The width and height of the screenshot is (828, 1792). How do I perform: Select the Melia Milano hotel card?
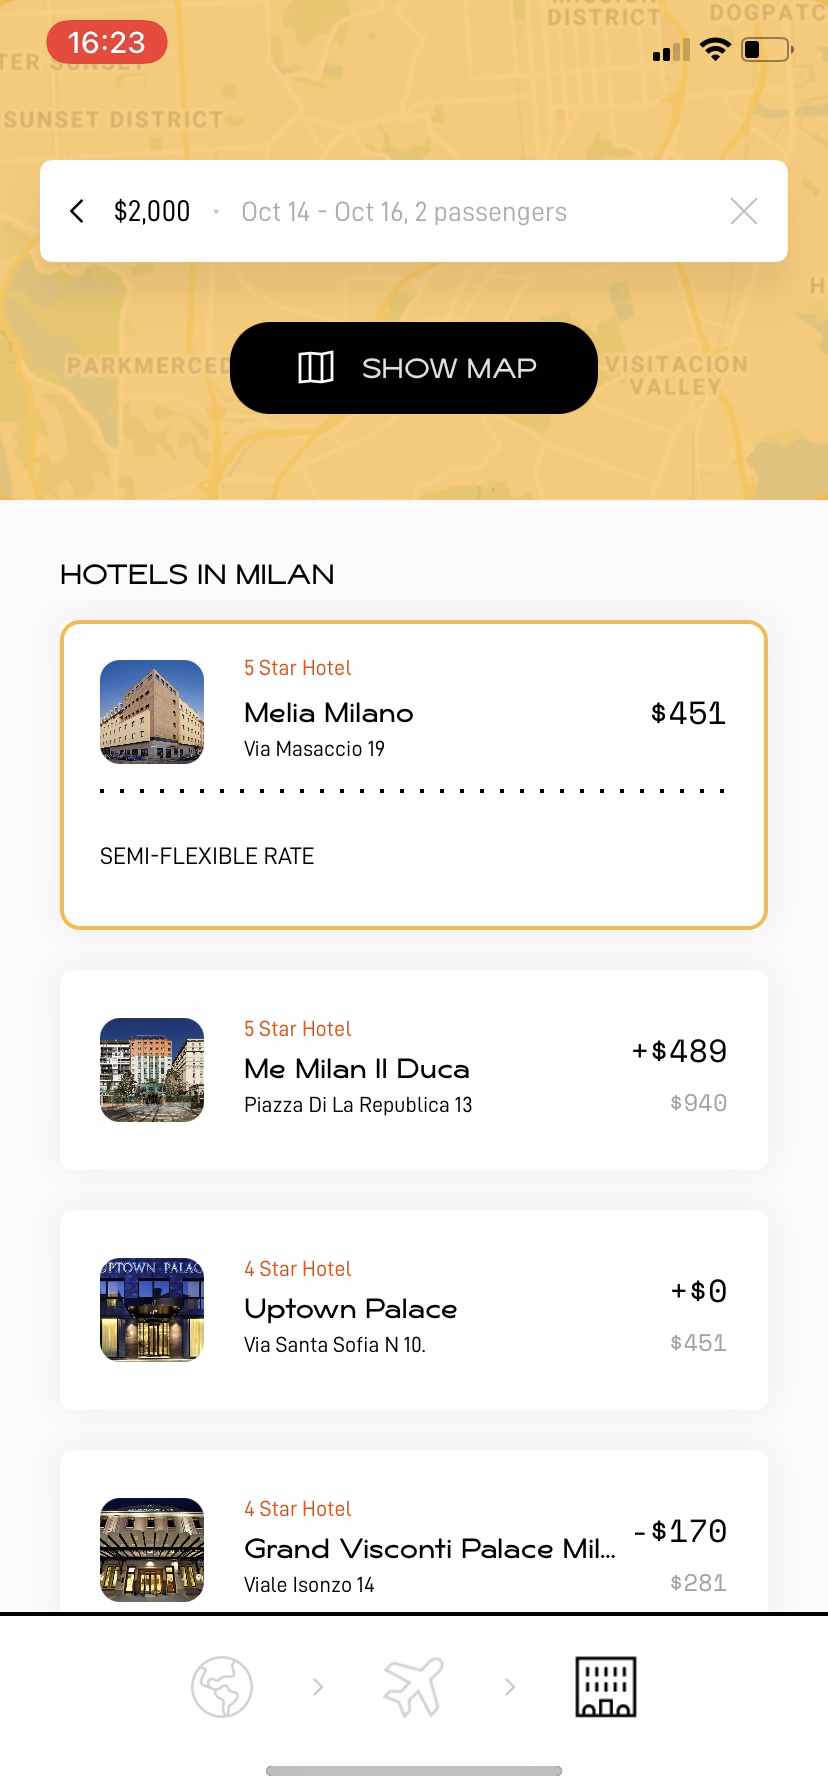pyautogui.click(x=414, y=775)
